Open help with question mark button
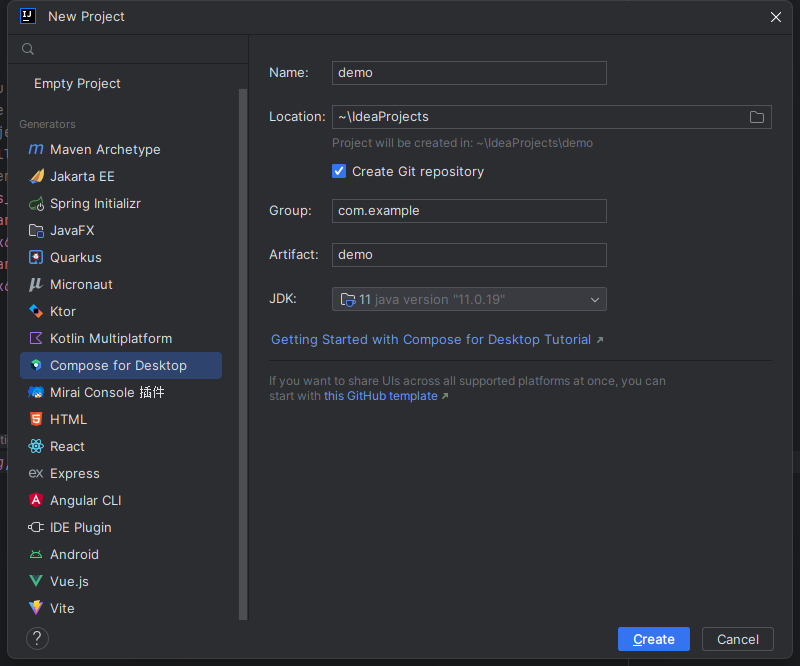Viewport: 800px width, 666px height. point(37,638)
